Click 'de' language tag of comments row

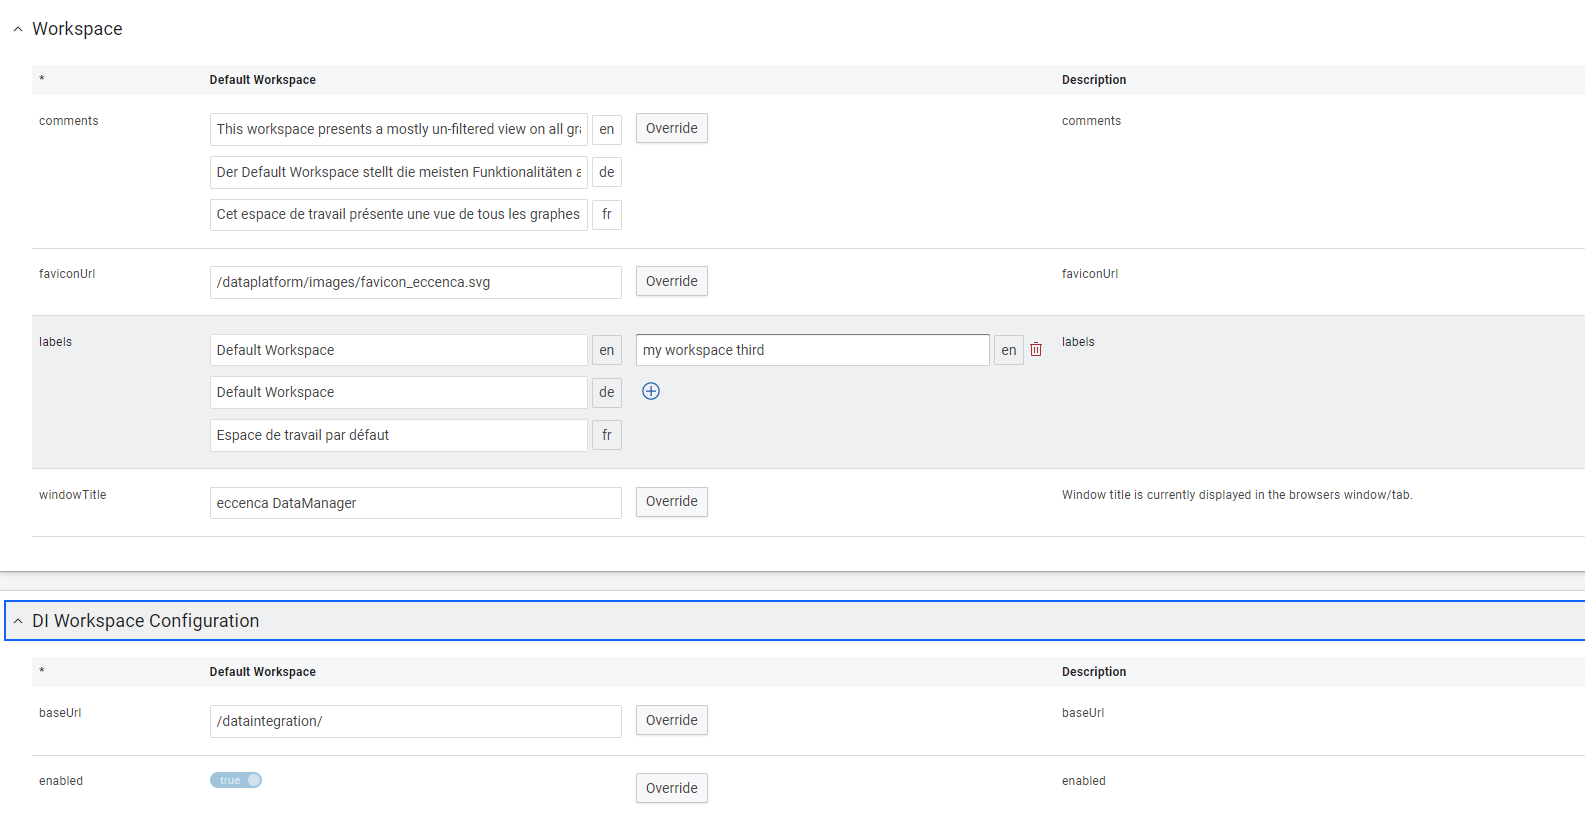(x=607, y=172)
